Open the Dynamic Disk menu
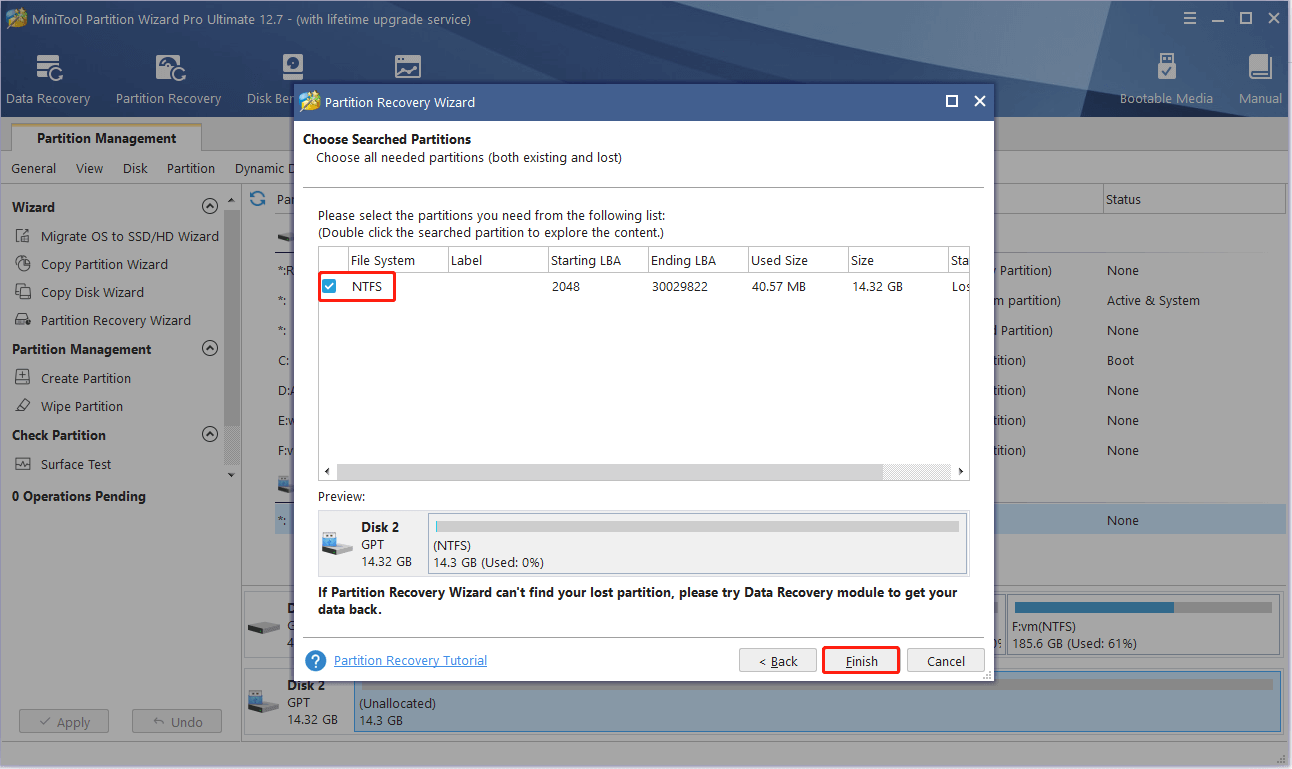This screenshot has height=769, width=1292. point(263,169)
